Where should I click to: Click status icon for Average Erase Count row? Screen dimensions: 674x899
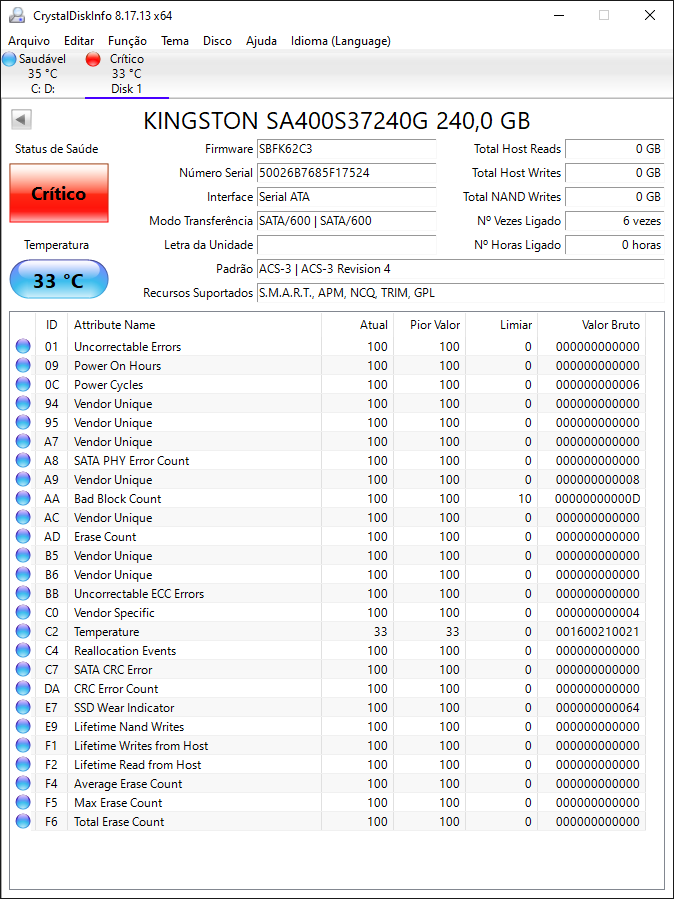click(x=23, y=783)
